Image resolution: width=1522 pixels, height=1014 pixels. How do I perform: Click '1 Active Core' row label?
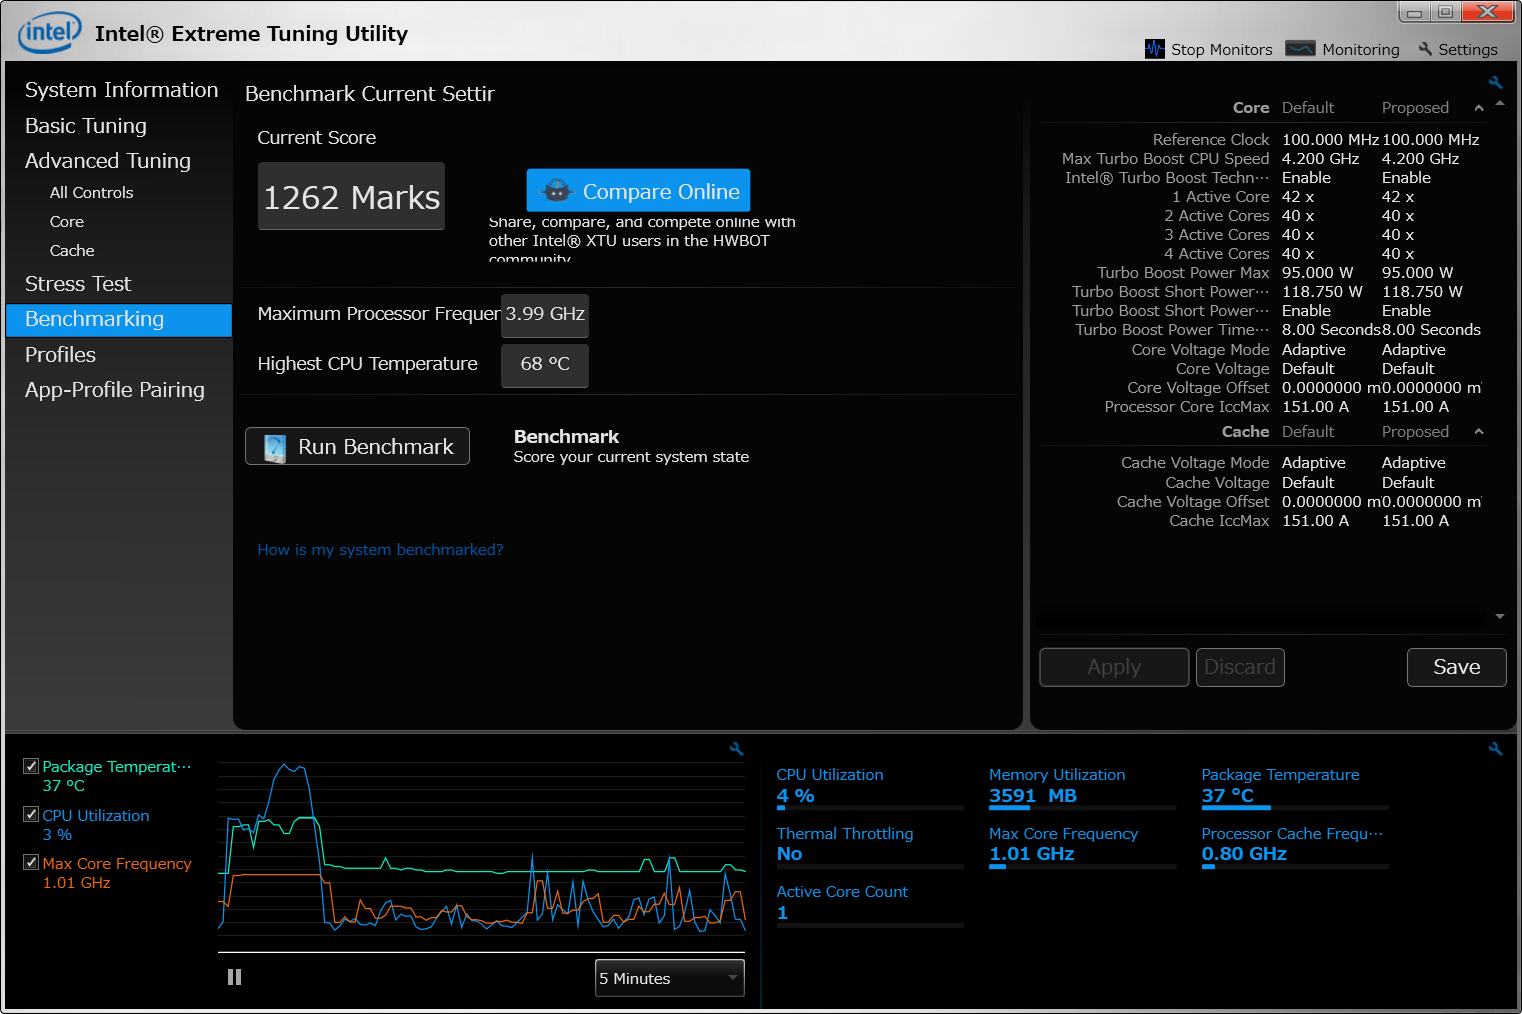click(x=1220, y=197)
